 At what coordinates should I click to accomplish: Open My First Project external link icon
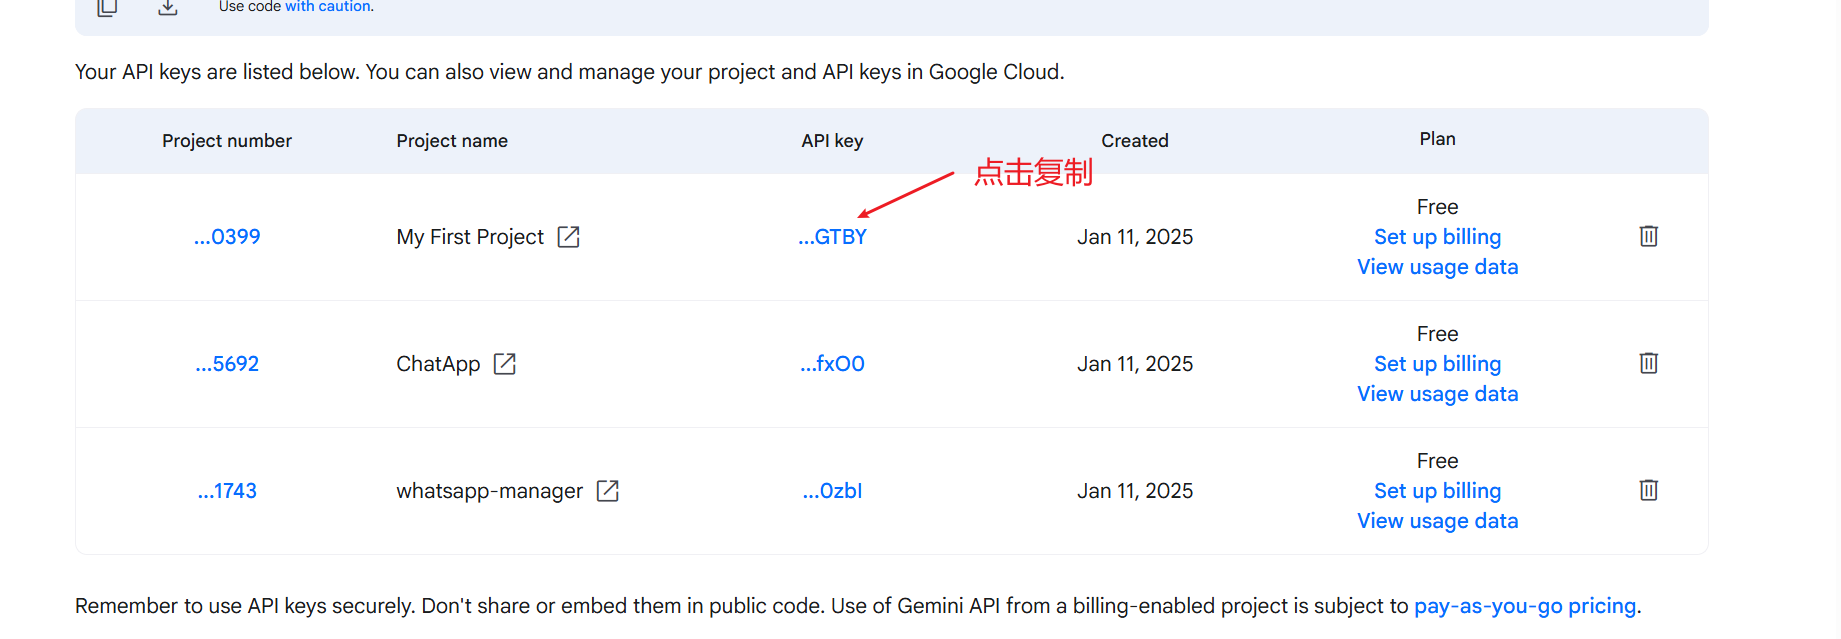click(568, 237)
